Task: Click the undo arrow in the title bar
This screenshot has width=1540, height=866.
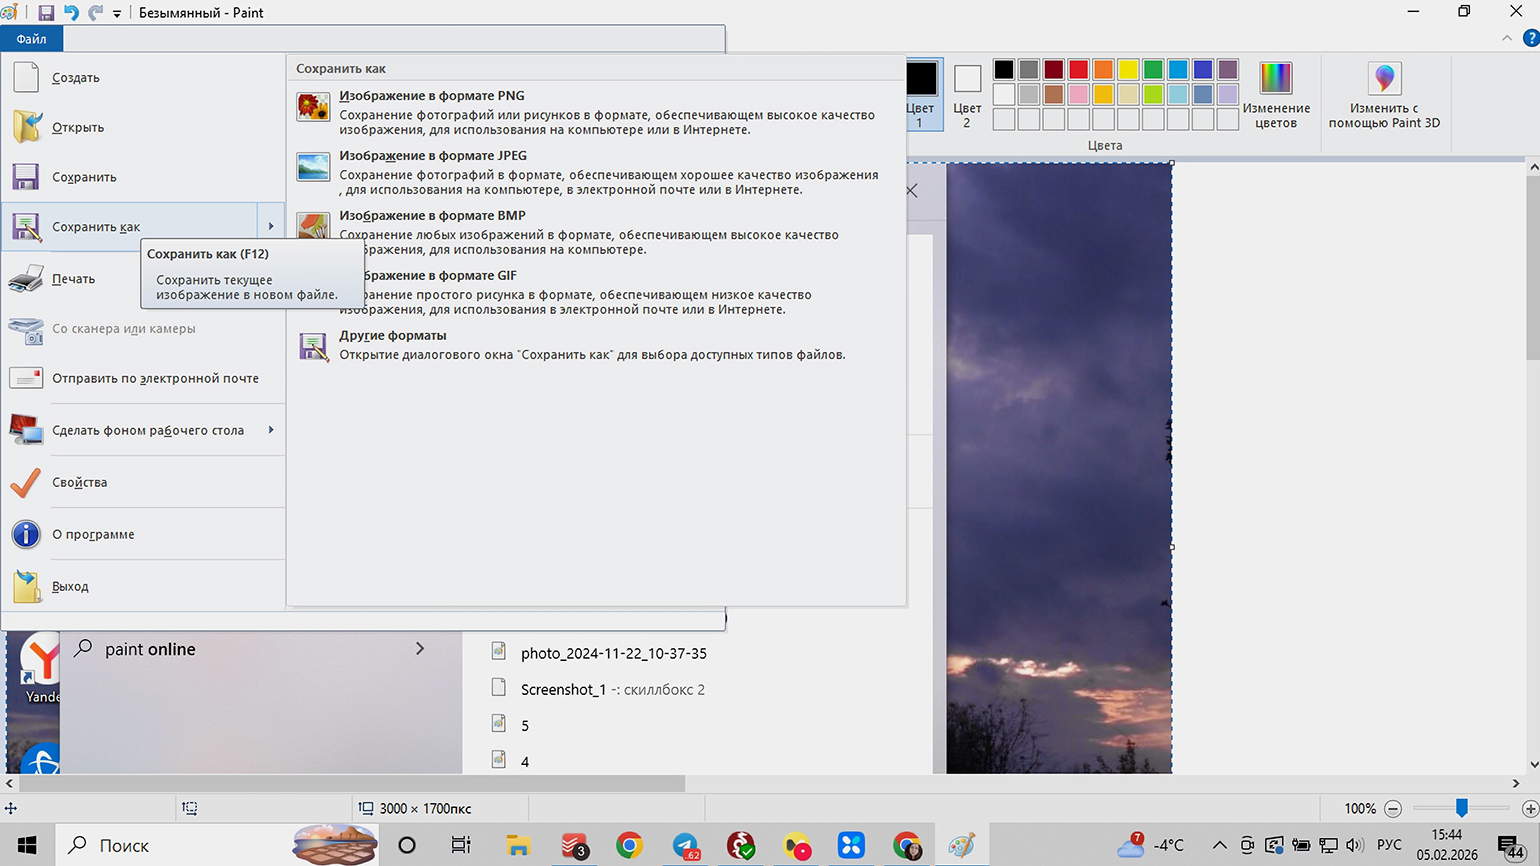Action: [71, 13]
